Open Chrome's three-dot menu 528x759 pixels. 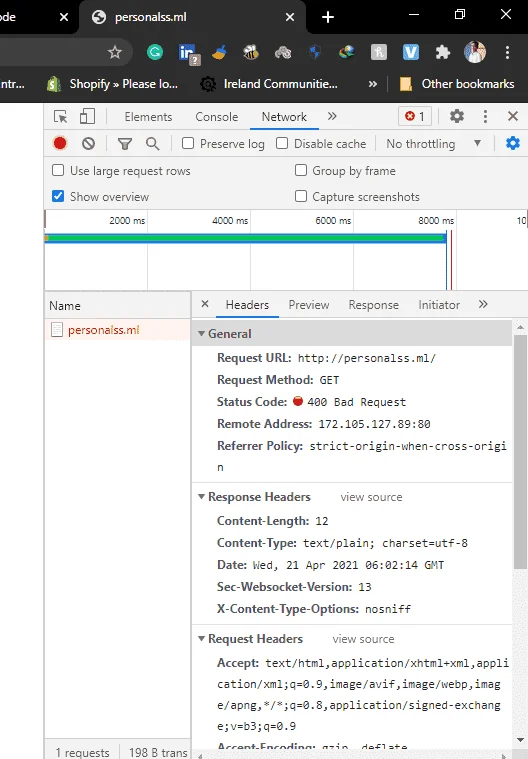[x=507, y=52]
